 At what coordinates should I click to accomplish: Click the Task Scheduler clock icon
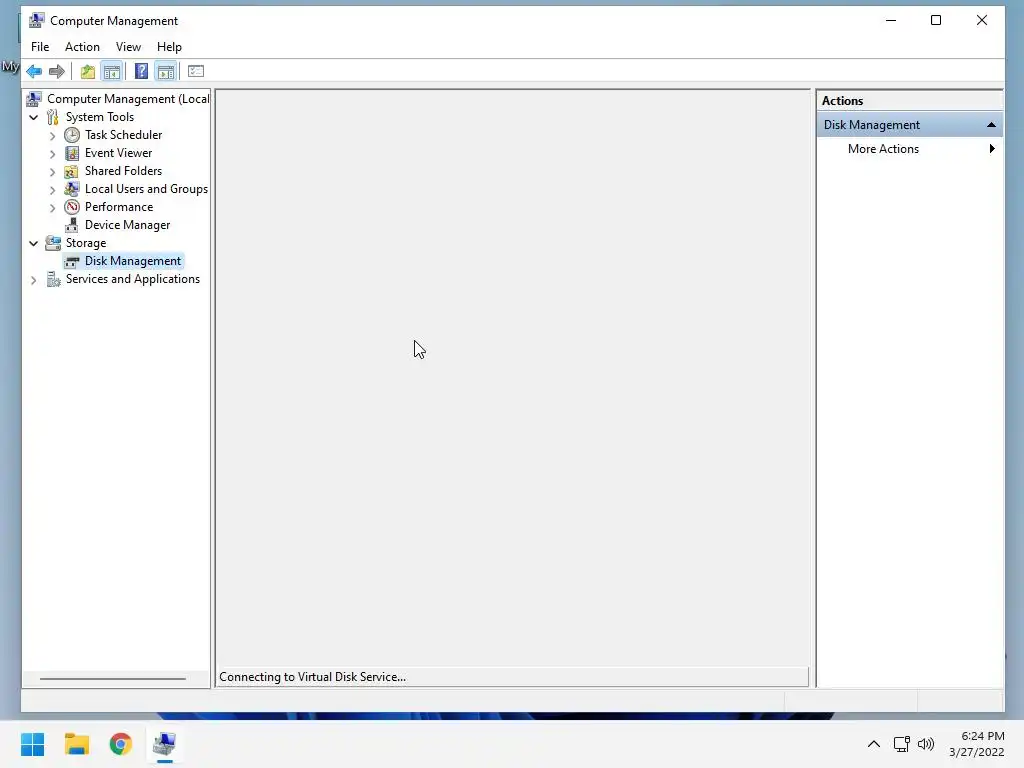click(x=72, y=135)
